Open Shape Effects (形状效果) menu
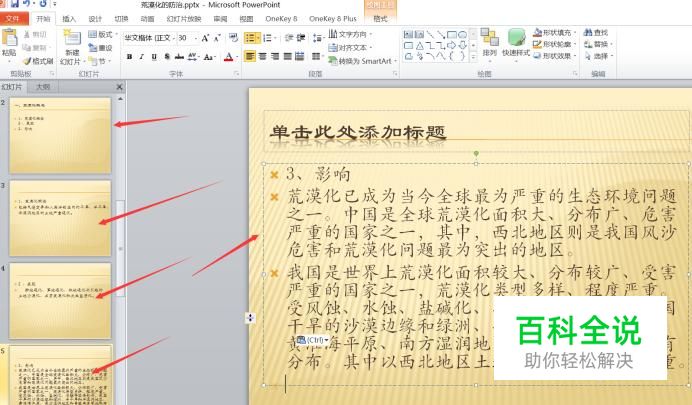692x405 pixels. pyautogui.click(x=555, y=56)
